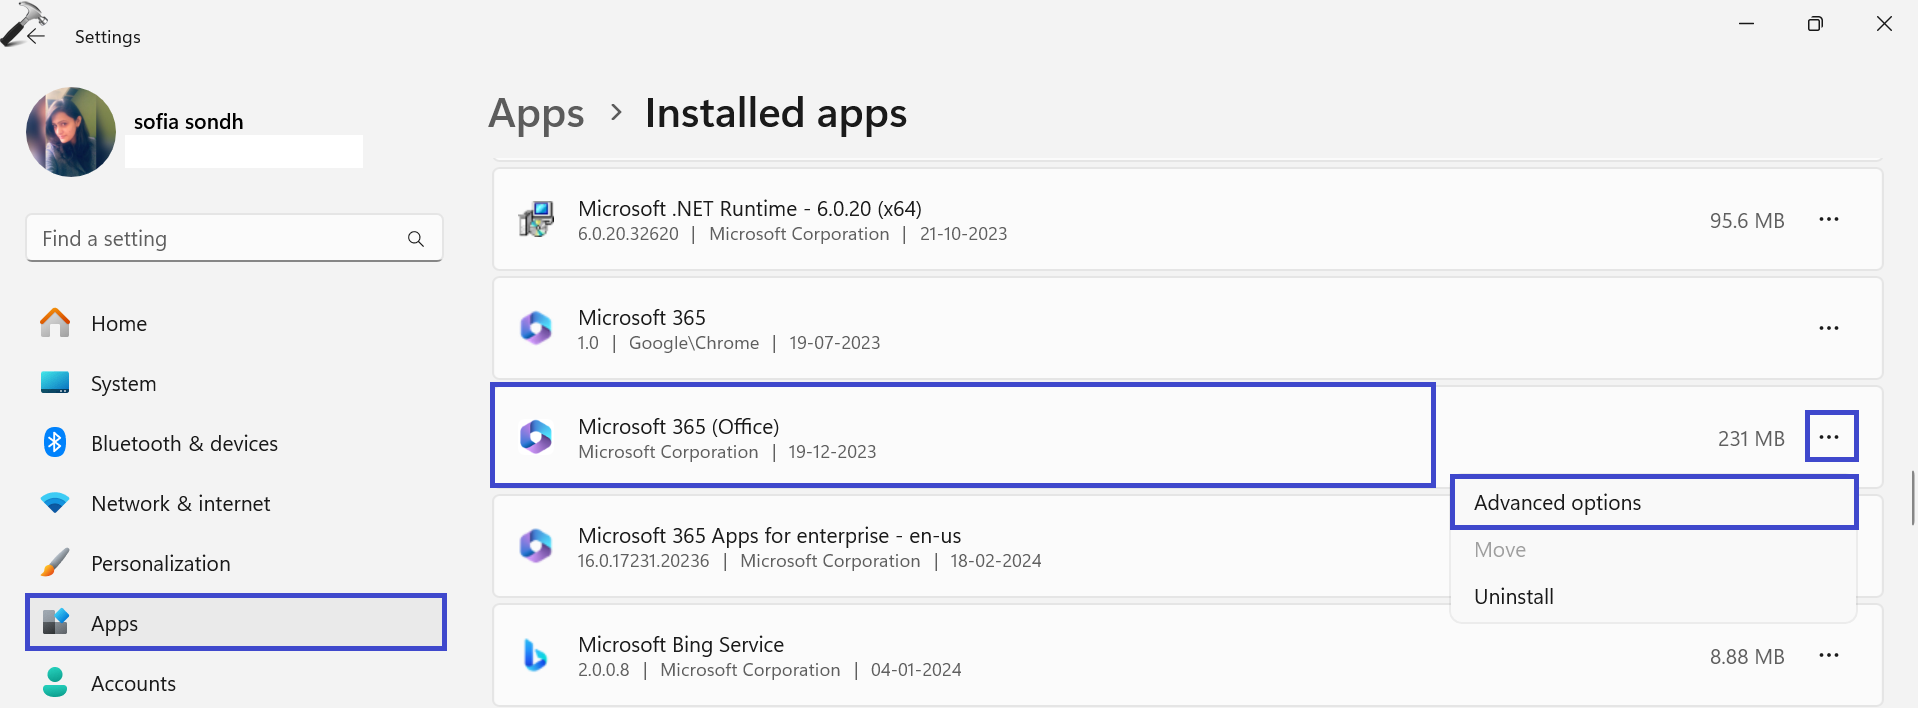Click Microsoft .NET Runtime app icon
Screen dimensions: 1918x708
pyautogui.click(x=536, y=220)
